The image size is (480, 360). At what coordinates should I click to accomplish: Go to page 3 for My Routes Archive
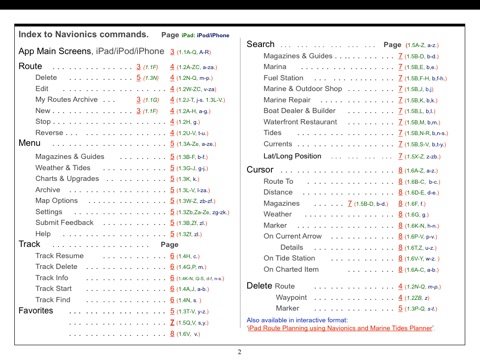click(x=138, y=100)
